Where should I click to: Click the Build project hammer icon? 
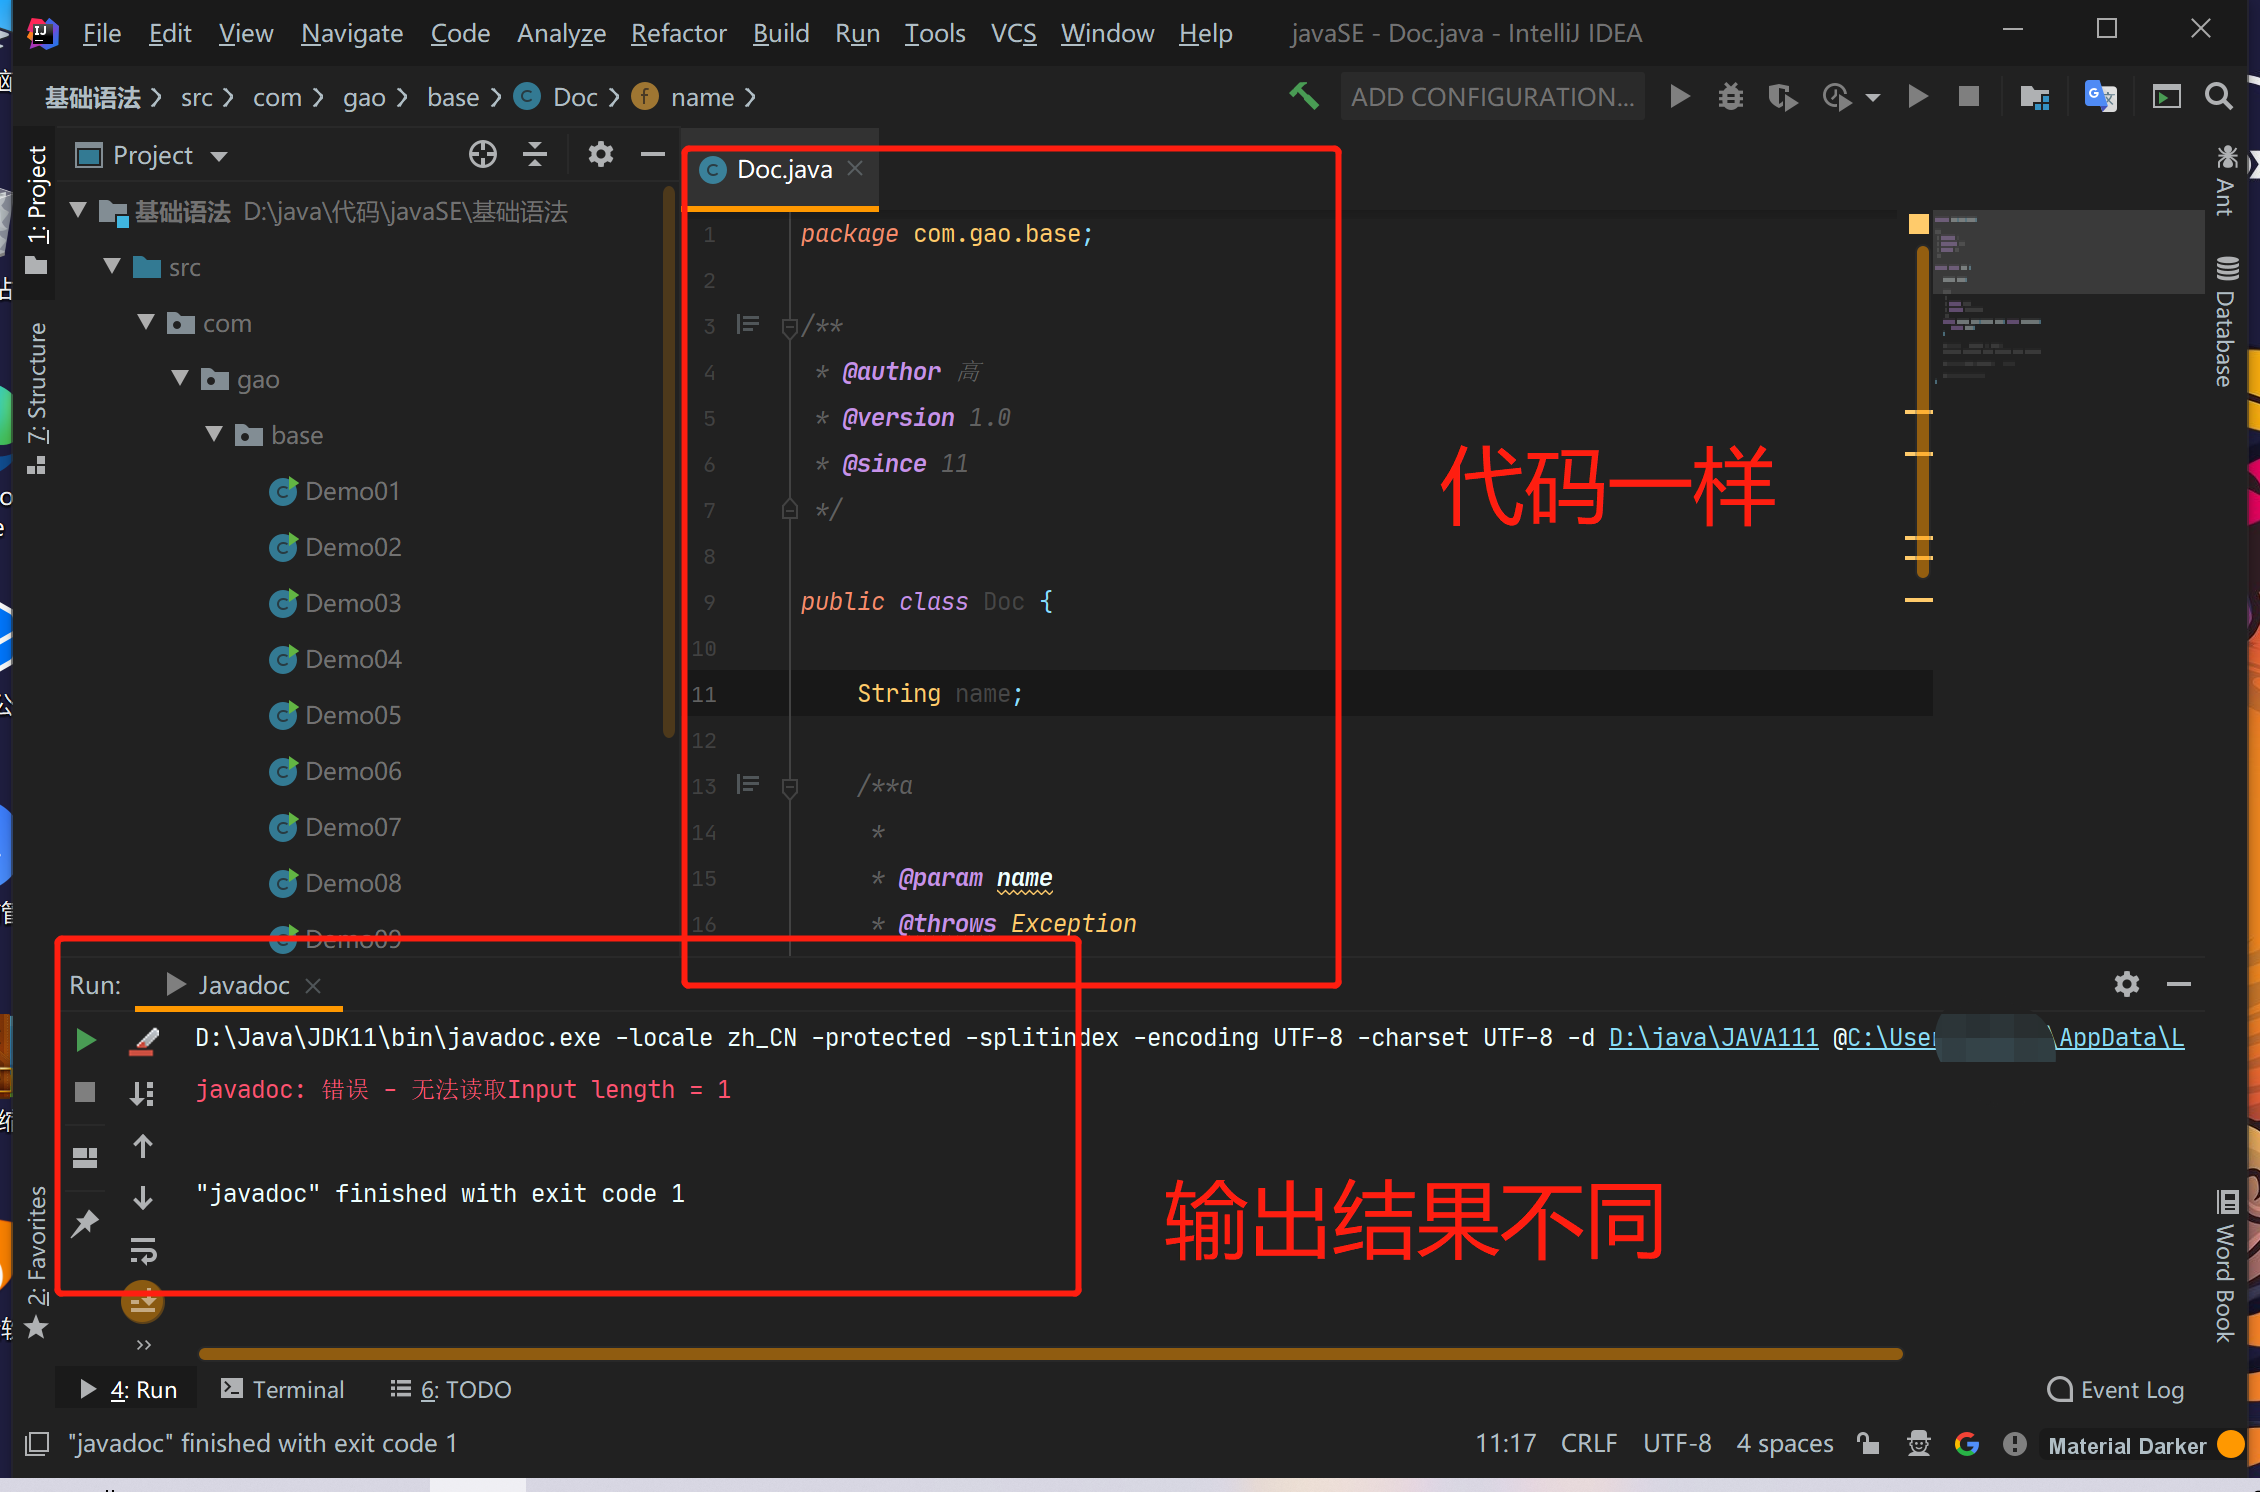point(1303,96)
